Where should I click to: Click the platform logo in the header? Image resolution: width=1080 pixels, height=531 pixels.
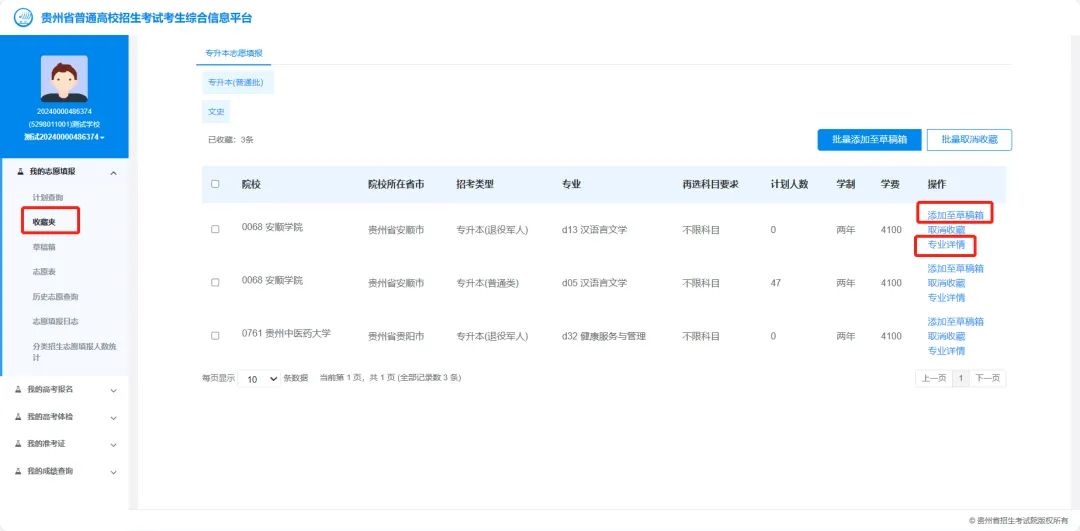pos(22,18)
